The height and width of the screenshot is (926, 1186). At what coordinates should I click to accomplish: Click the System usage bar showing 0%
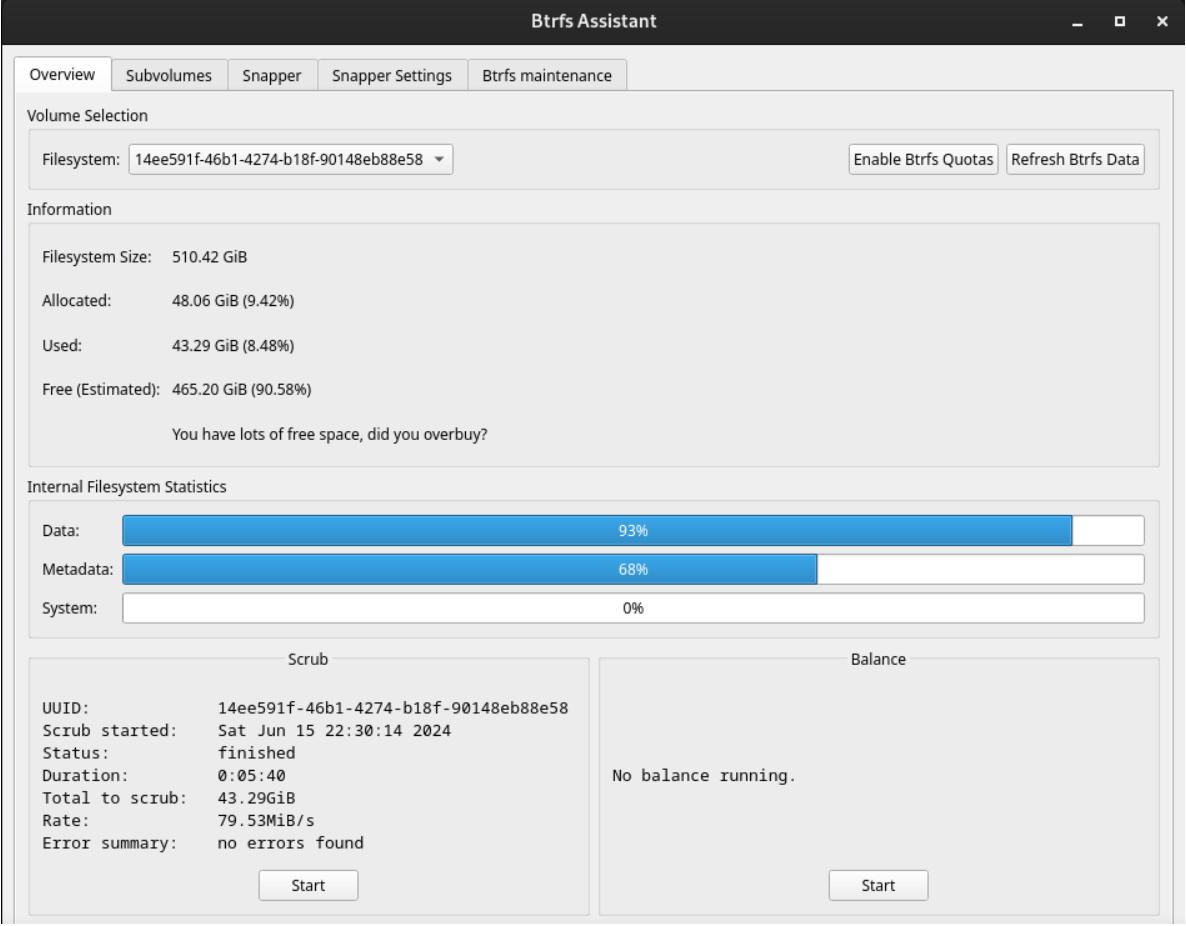pyautogui.click(x=633, y=607)
